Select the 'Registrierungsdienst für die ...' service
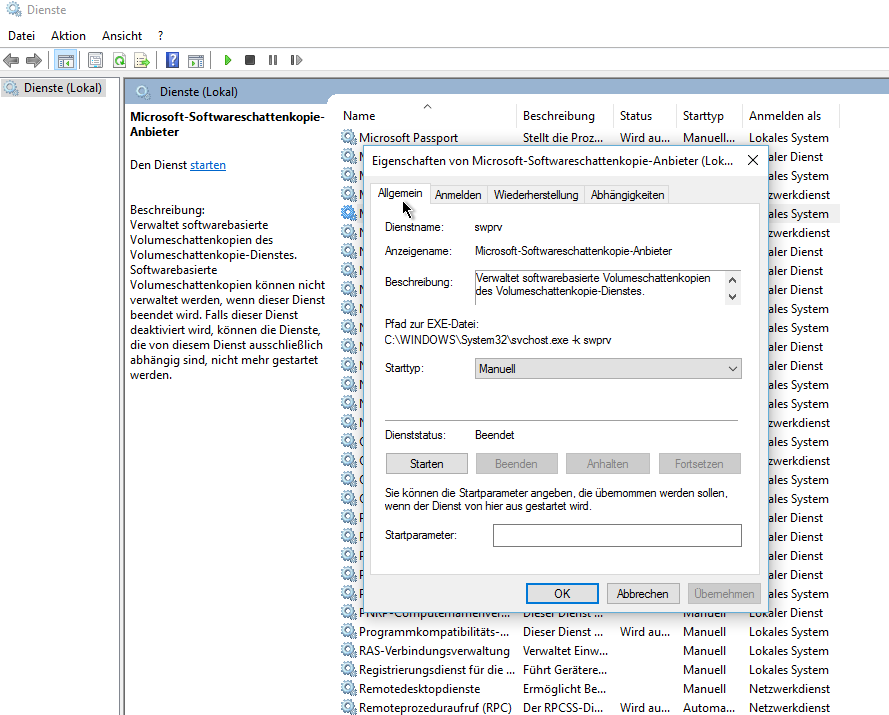 pyautogui.click(x=437, y=670)
